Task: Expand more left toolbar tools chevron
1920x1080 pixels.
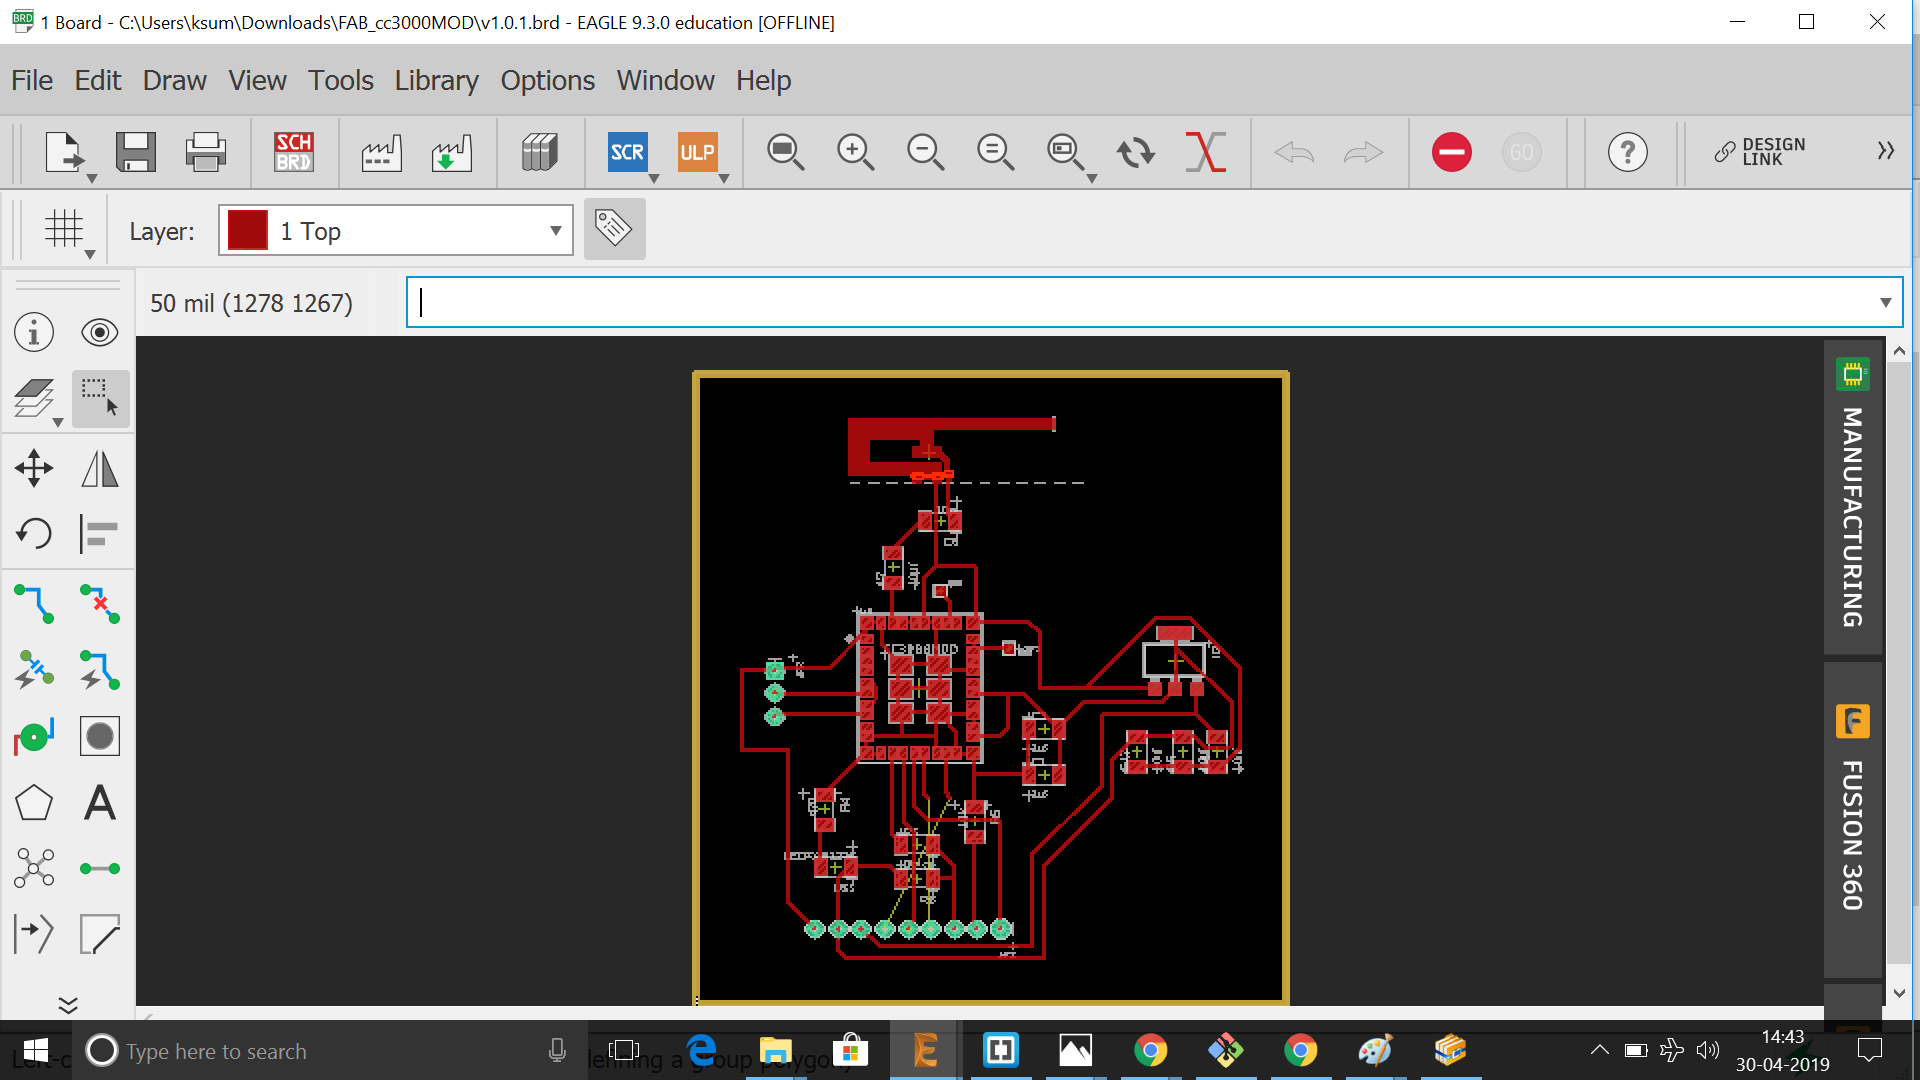Action: click(68, 1004)
